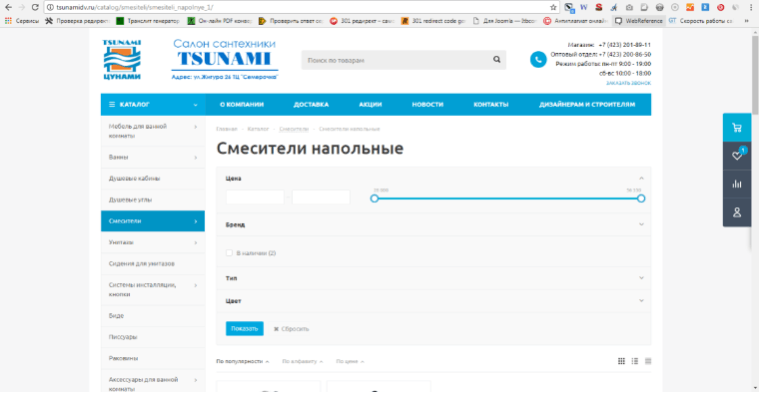Open the shopping cart side icon
The image size is (759, 394).
[737, 128]
